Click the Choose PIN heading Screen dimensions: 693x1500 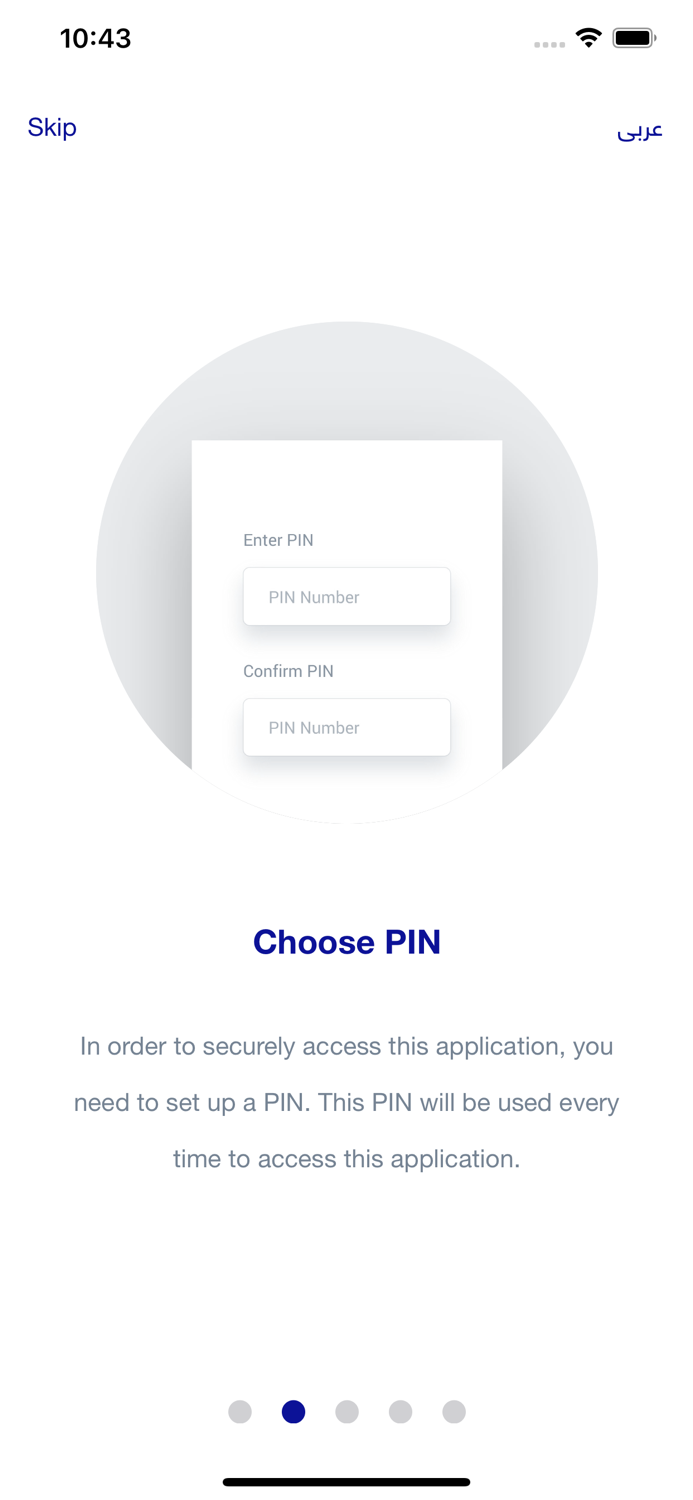(x=346, y=941)
